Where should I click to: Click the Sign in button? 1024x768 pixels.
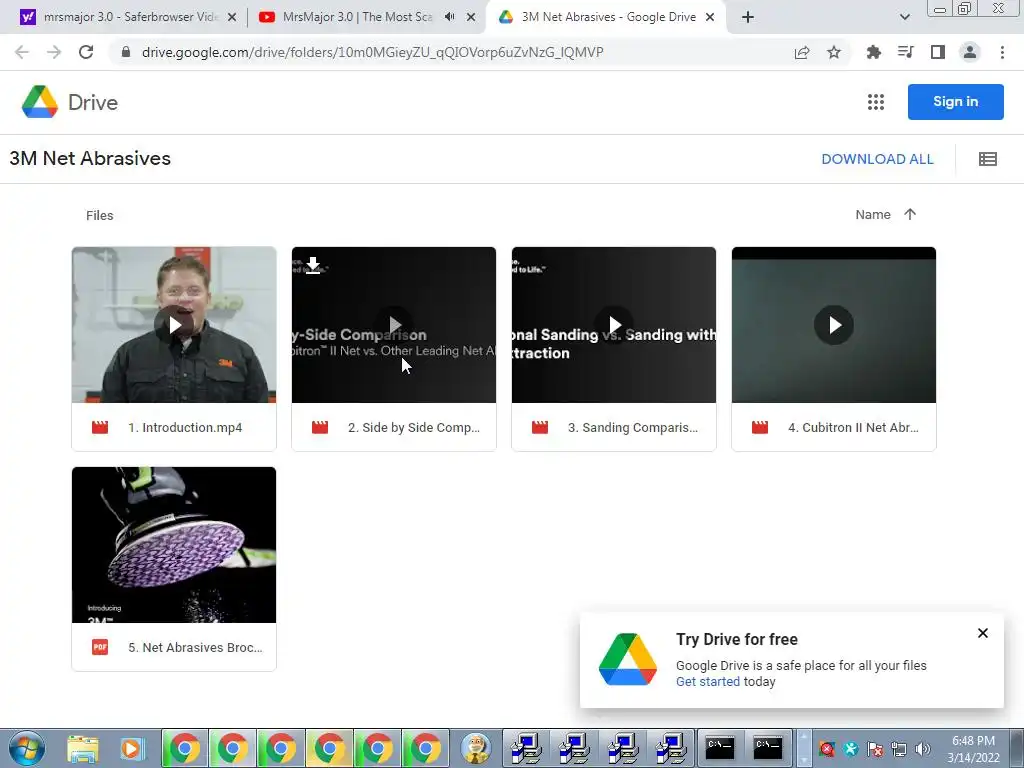(955, 102)
